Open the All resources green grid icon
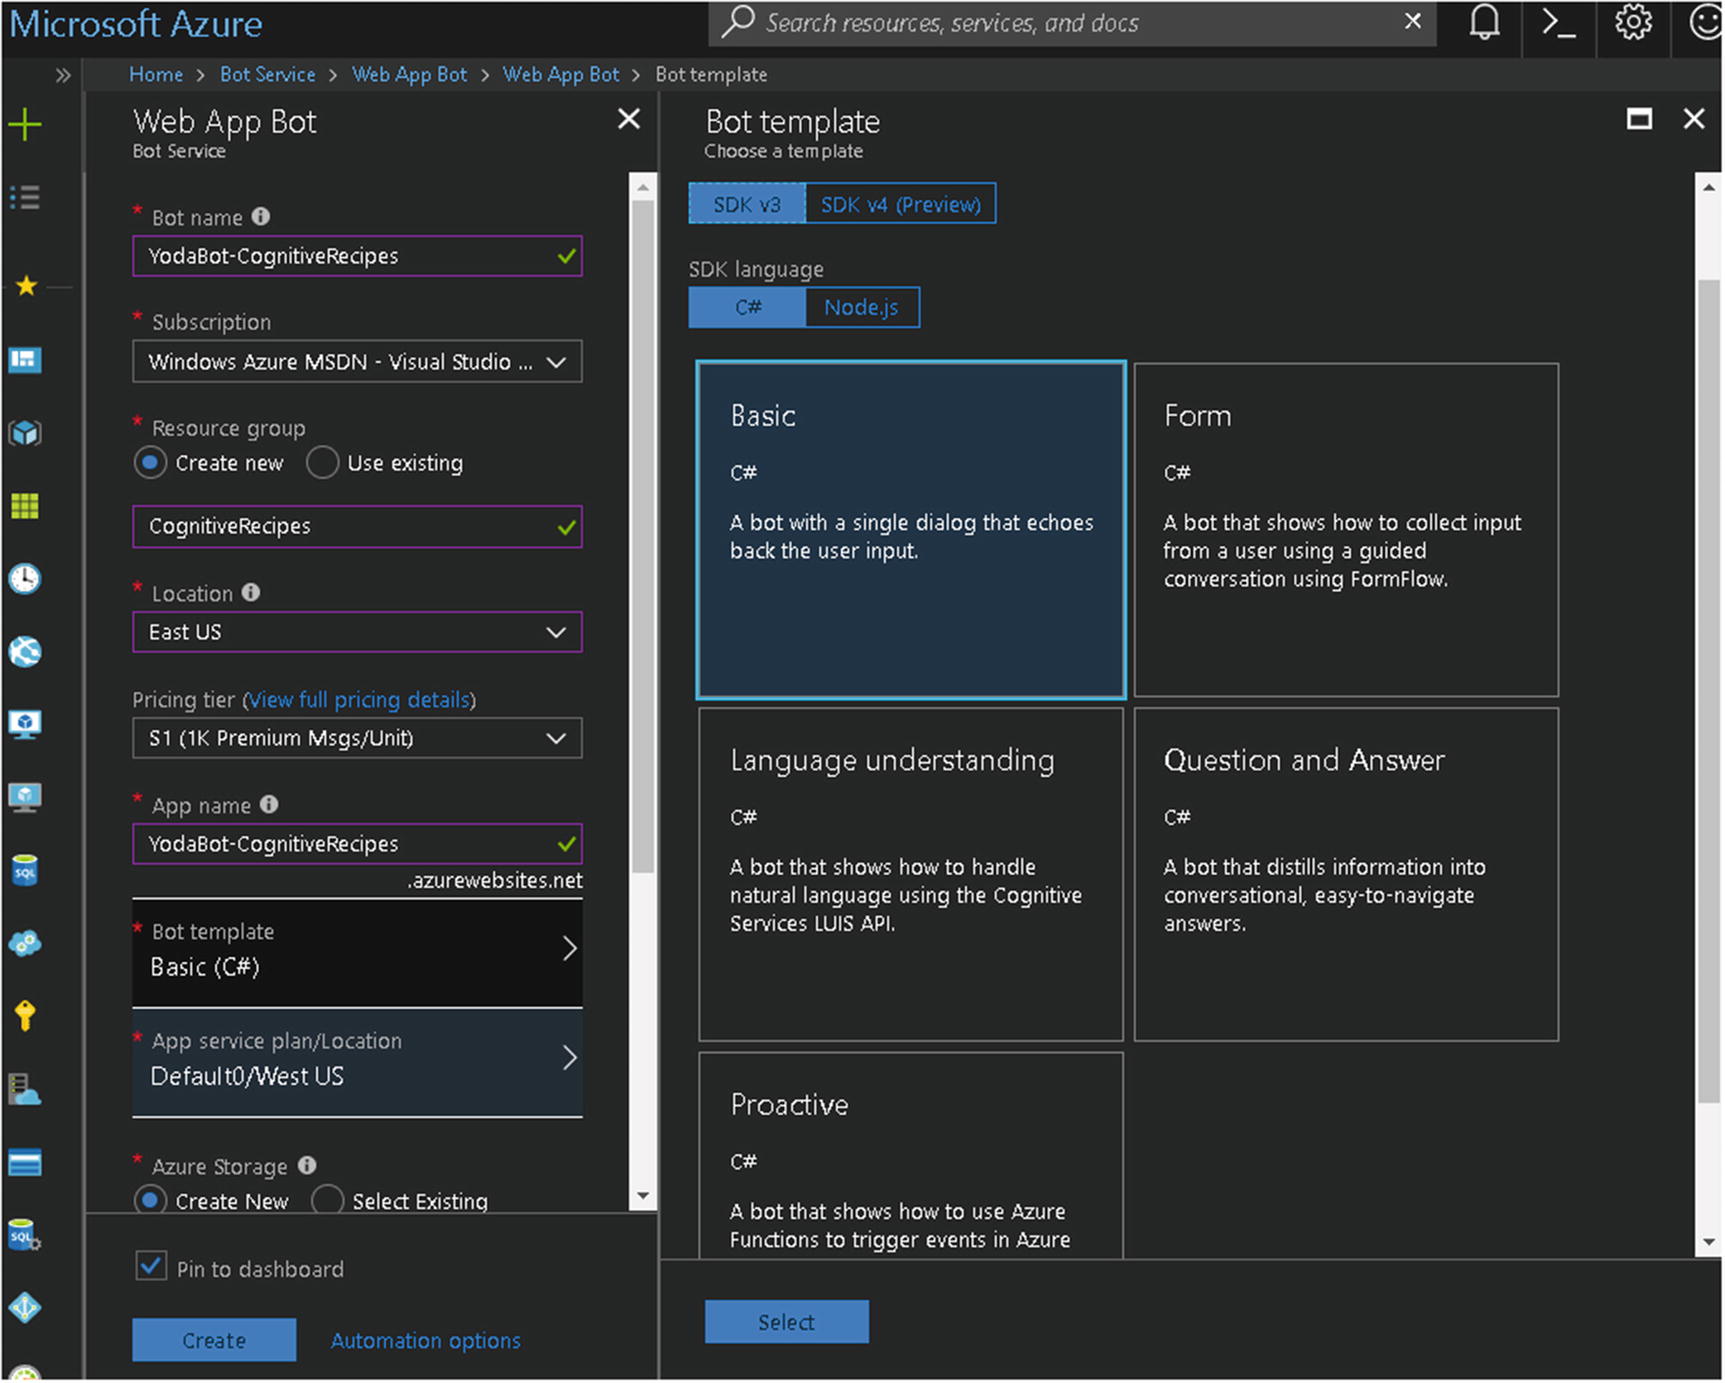This screenshot has width=1725, height=1383. point(25,506)
